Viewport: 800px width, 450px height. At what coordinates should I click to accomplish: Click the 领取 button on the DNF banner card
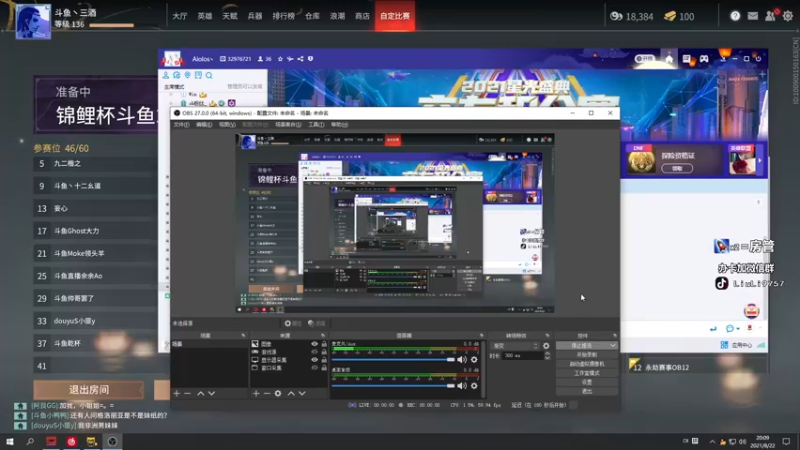pyautogui.click(x=677, y=168)
